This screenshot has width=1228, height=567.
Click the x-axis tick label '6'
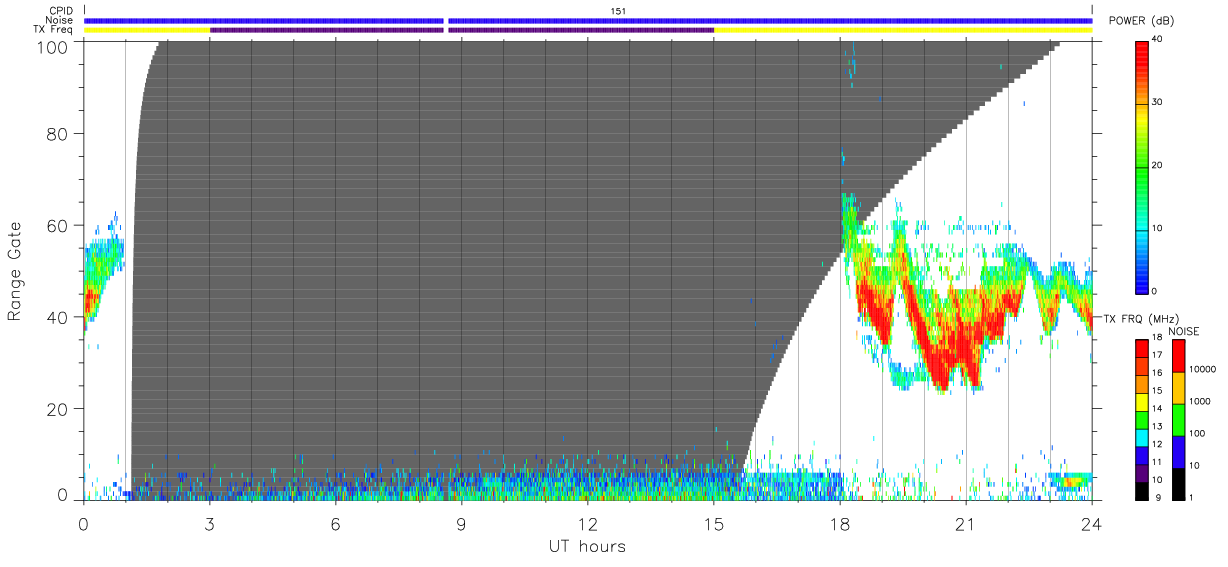pos(335,523)
